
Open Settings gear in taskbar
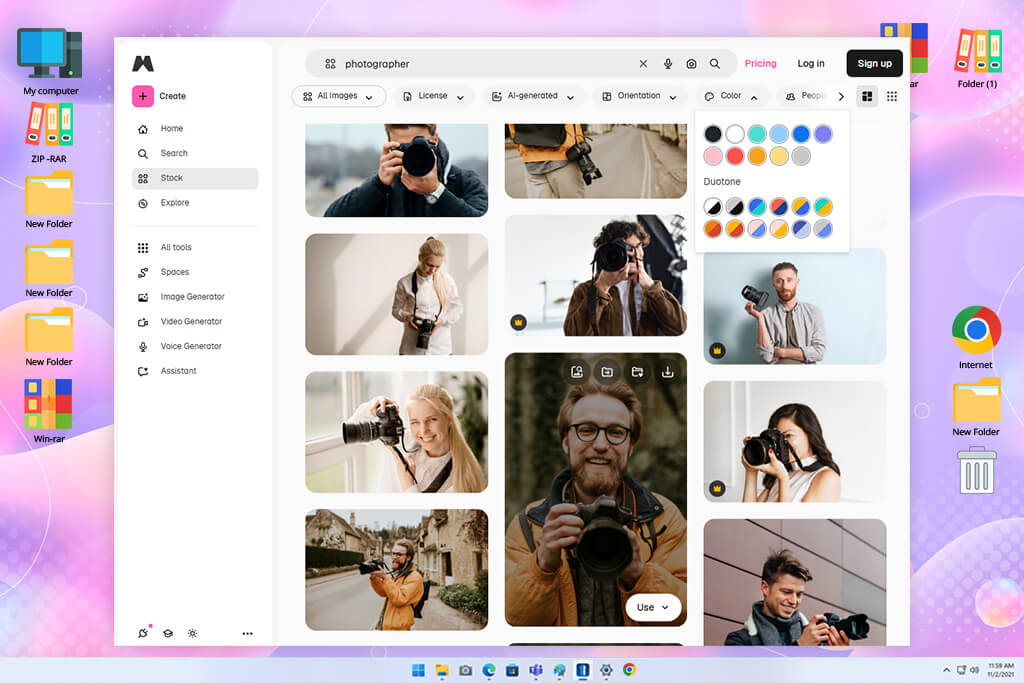606,670
